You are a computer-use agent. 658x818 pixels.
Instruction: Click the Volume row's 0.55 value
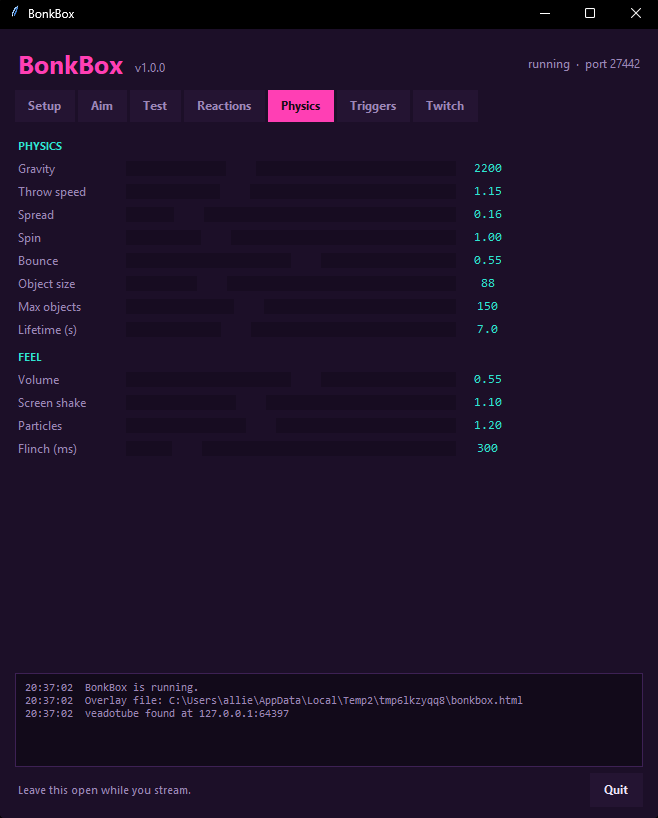(488, 379)
